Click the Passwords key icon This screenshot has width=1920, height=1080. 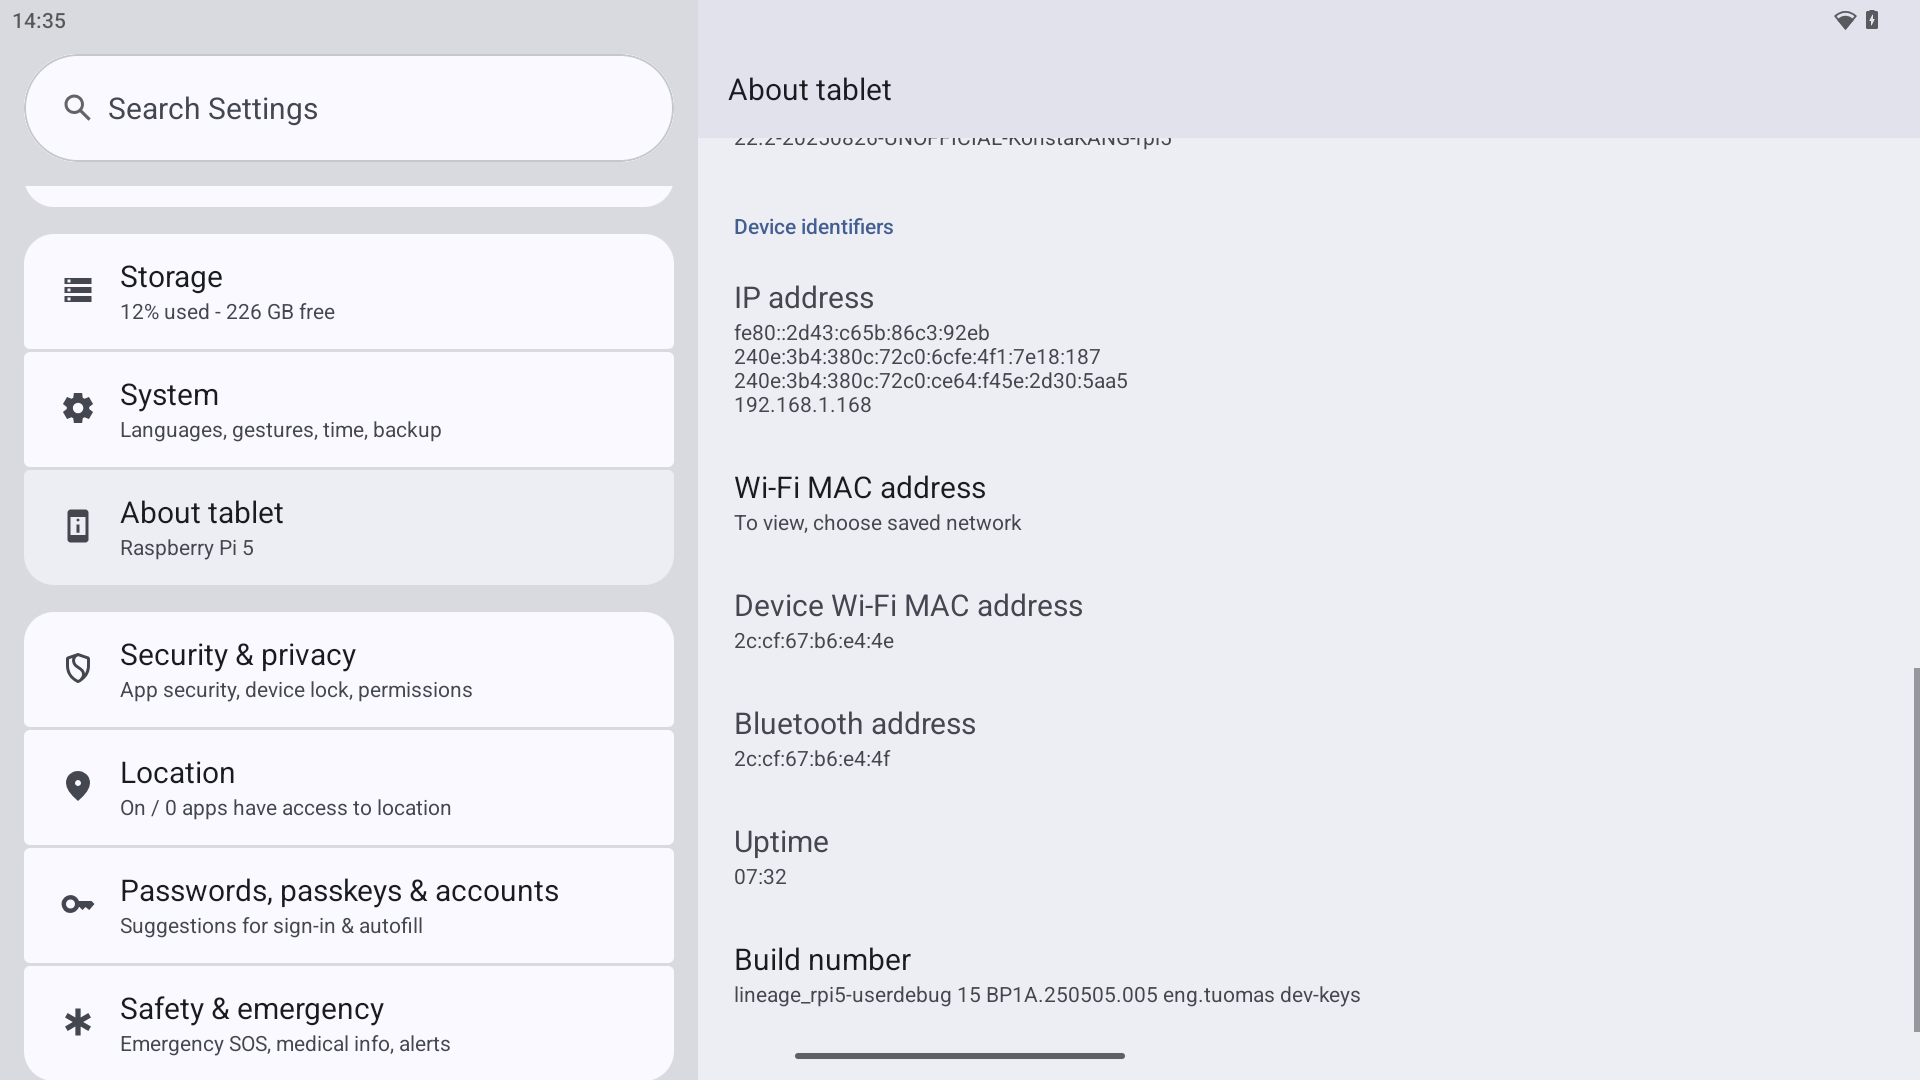(77, 904)
